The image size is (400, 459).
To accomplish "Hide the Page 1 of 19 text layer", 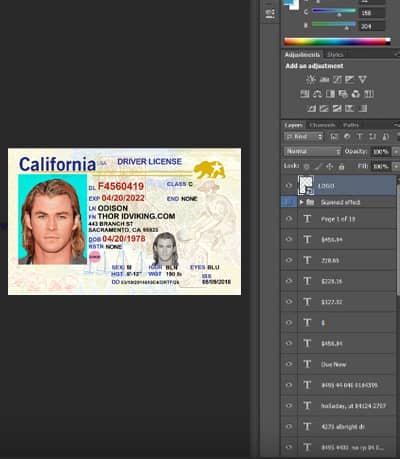I will pyautogui.click(x=289, y=219).
